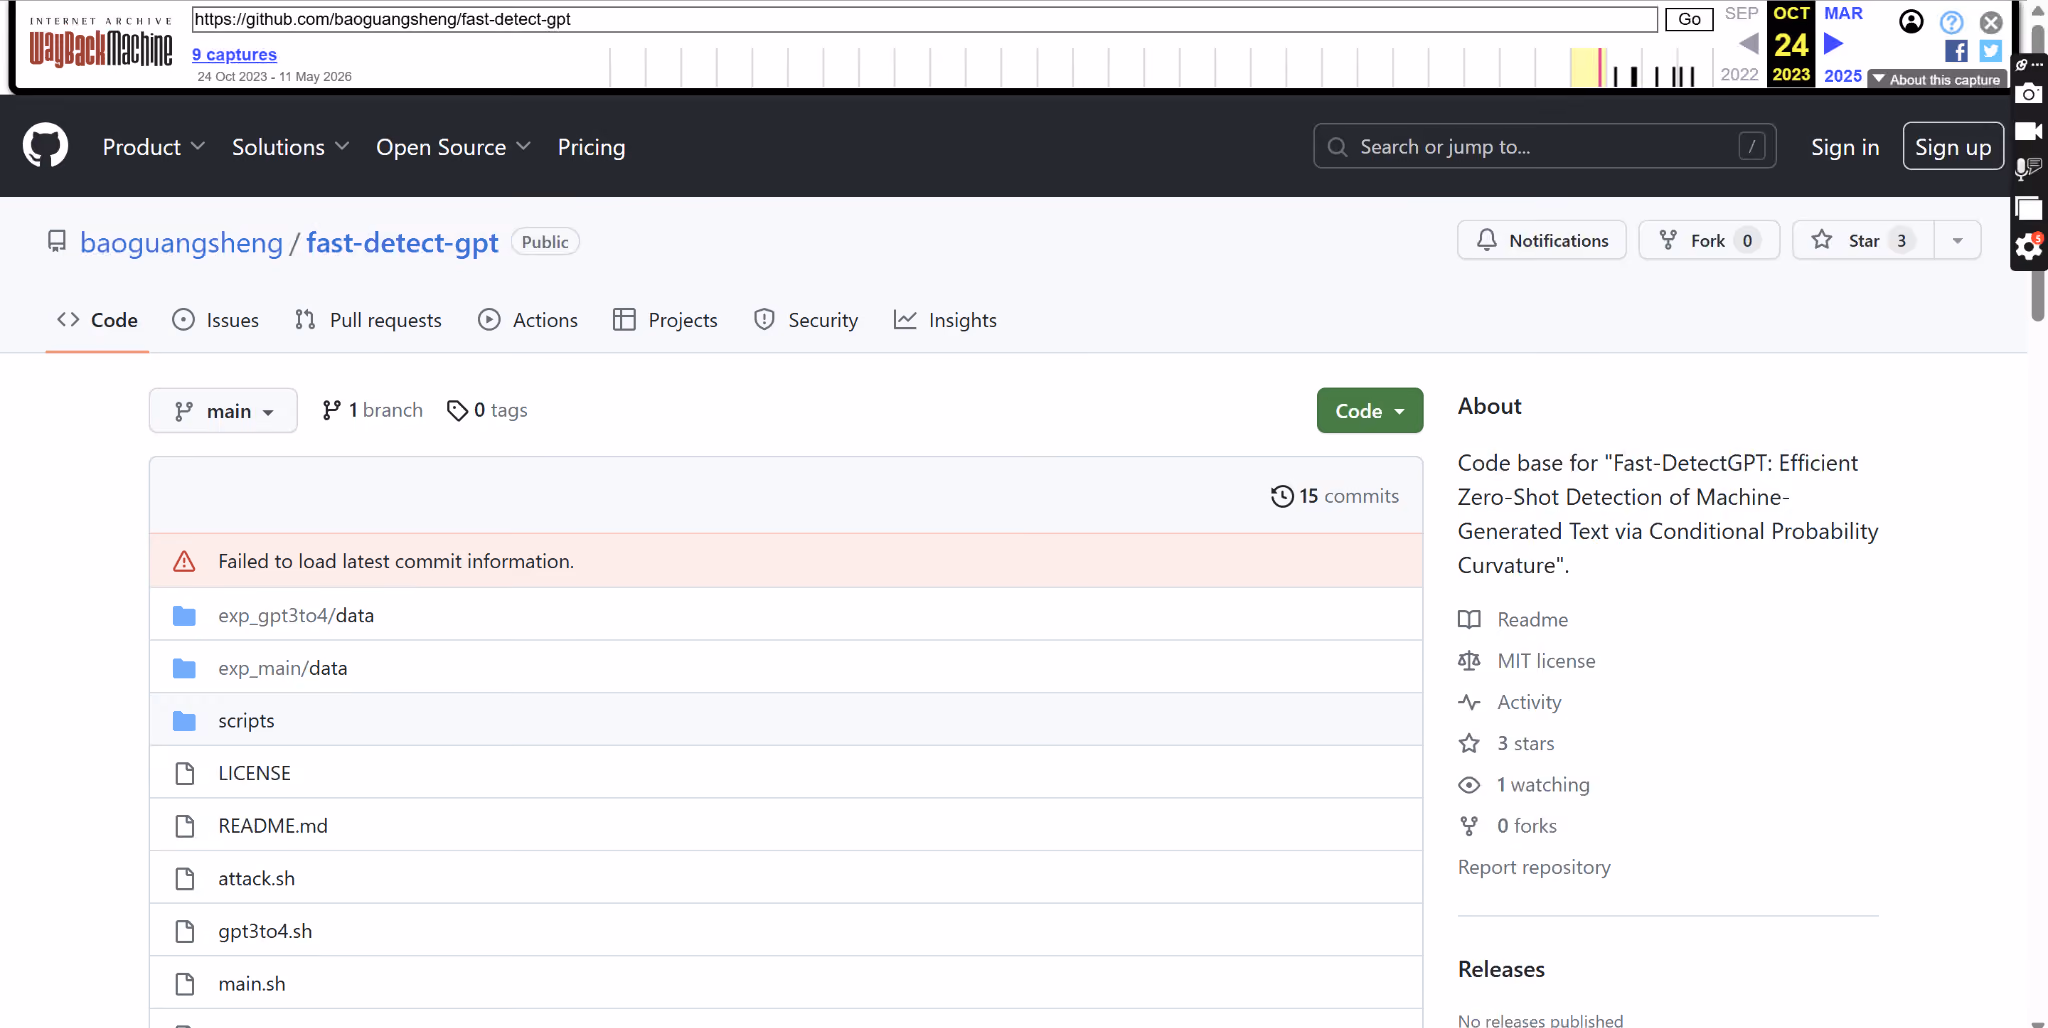
Task: Open the Actions tab
Action: pos(528,320)
